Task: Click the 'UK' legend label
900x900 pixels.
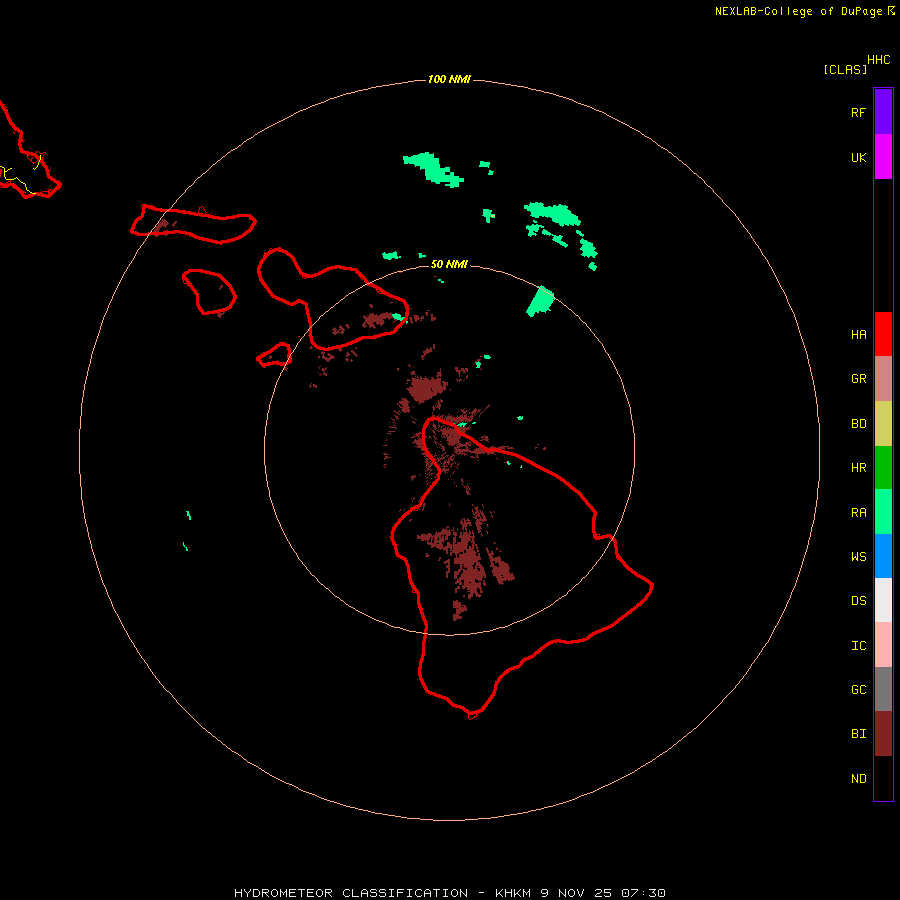Action: (x=858, y=157)
